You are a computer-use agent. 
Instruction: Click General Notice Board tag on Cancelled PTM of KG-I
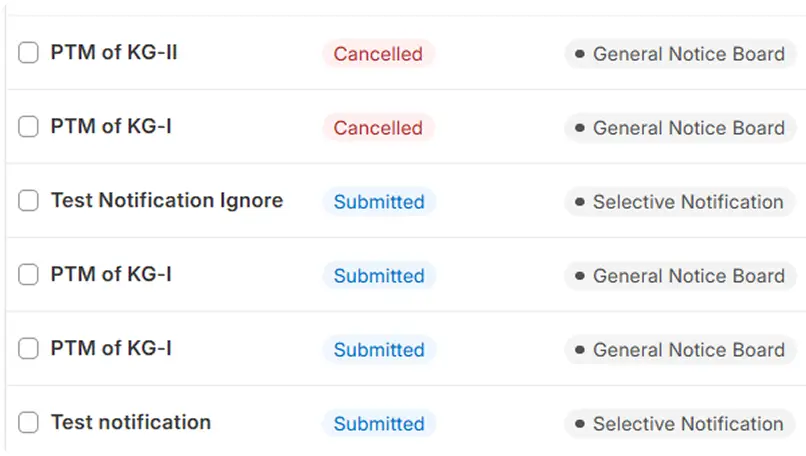[680, 128]
